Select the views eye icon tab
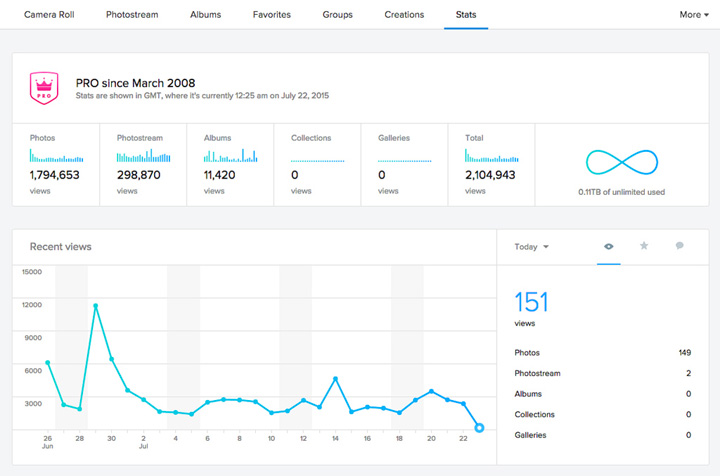Screen dimensions: 720x476 coord(609,246)
